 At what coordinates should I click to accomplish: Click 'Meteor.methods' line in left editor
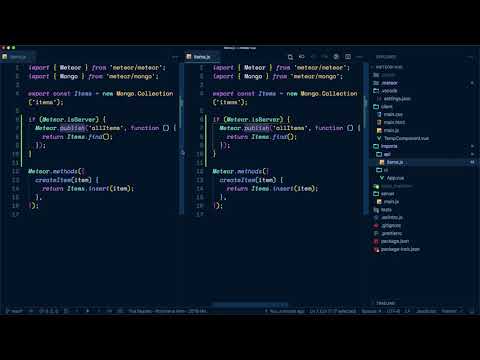pos(57,171)
